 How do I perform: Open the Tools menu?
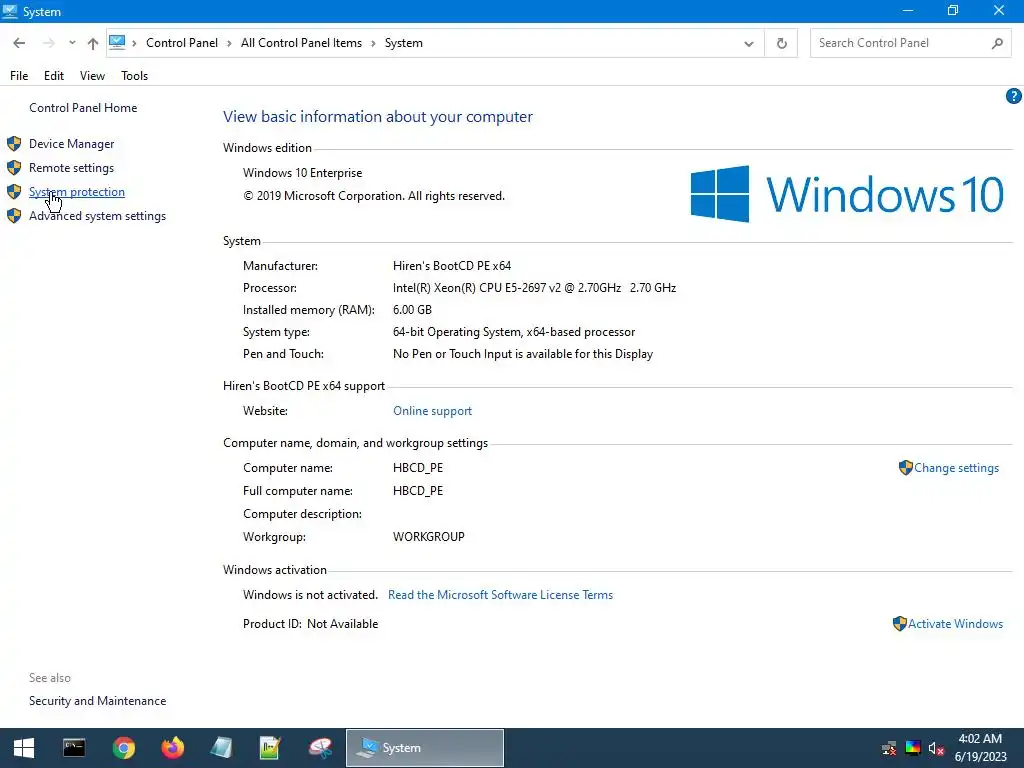click(x=135, y=76)
